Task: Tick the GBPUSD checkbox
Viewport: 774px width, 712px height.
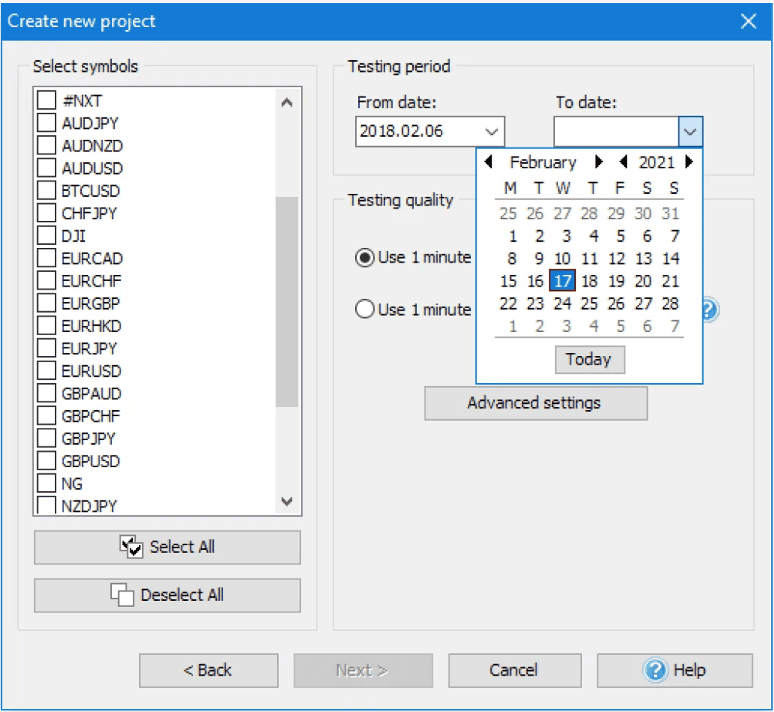Action: [x=46, y=461]
